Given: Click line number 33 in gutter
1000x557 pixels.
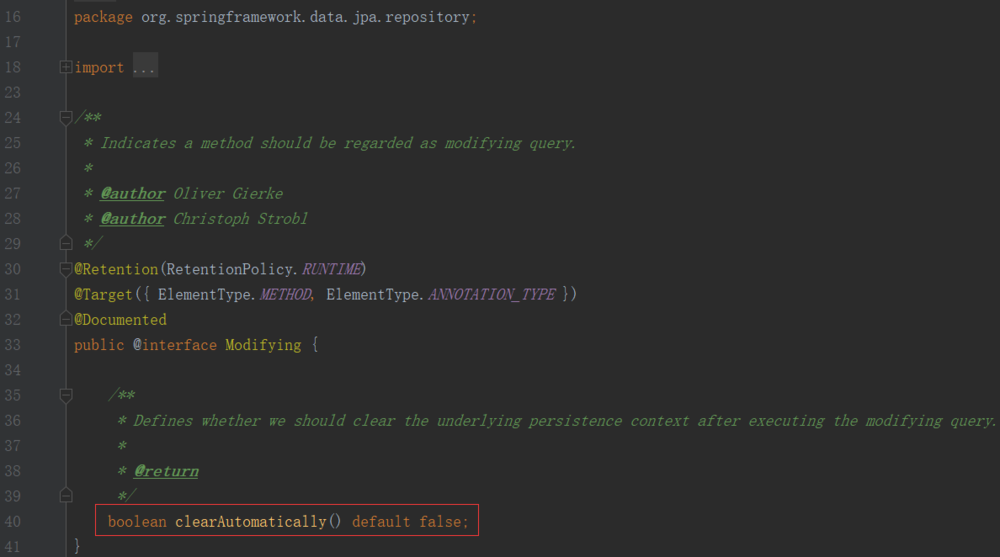Looking at the screenshot, I should (12, 345).
